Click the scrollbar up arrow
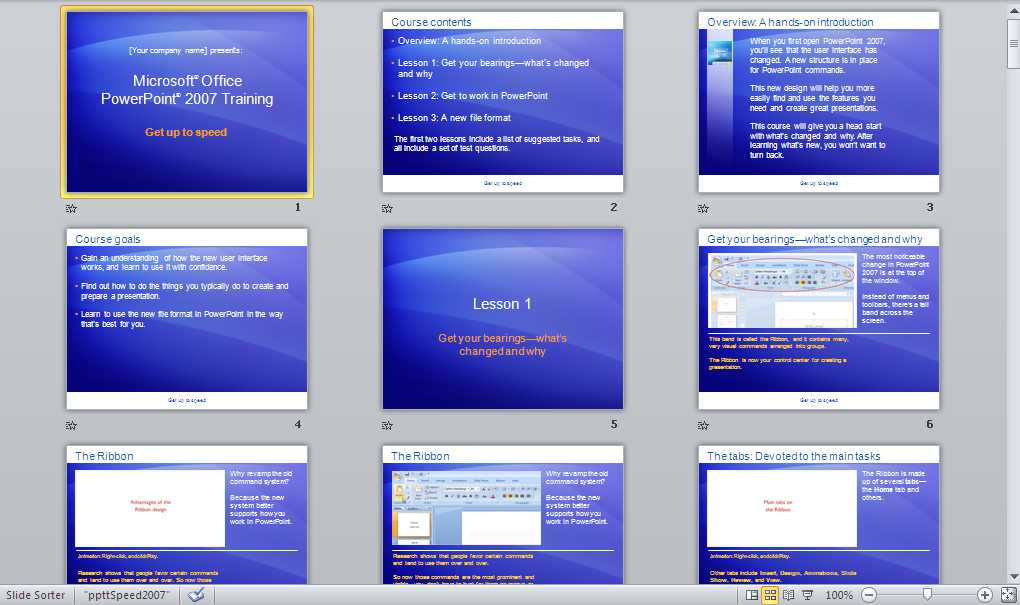This screenshot has height=605, width=1020. click(1012, 10)
